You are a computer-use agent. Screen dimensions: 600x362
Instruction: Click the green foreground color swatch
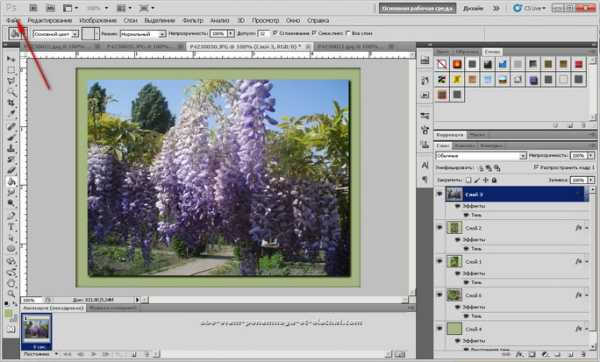coord(8,313)
